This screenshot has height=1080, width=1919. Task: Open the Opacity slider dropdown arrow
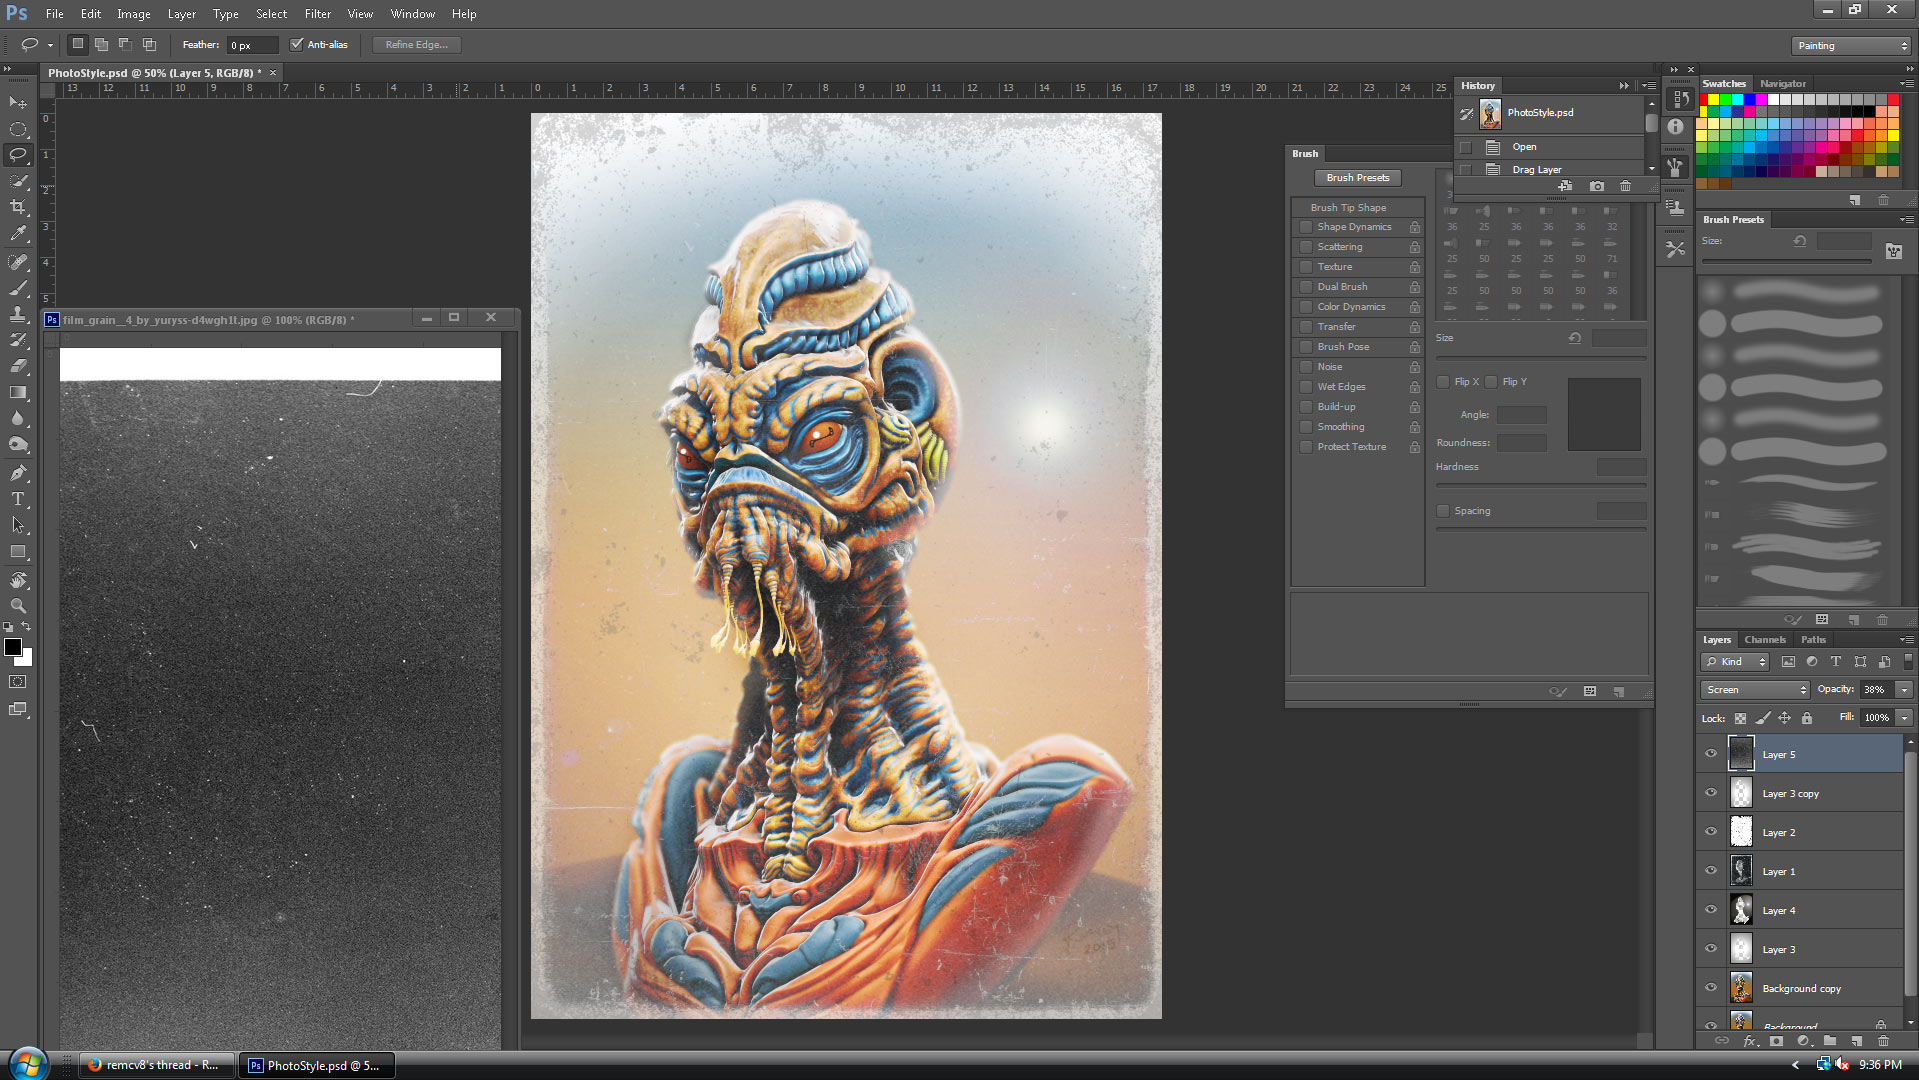coord(1905,690)
